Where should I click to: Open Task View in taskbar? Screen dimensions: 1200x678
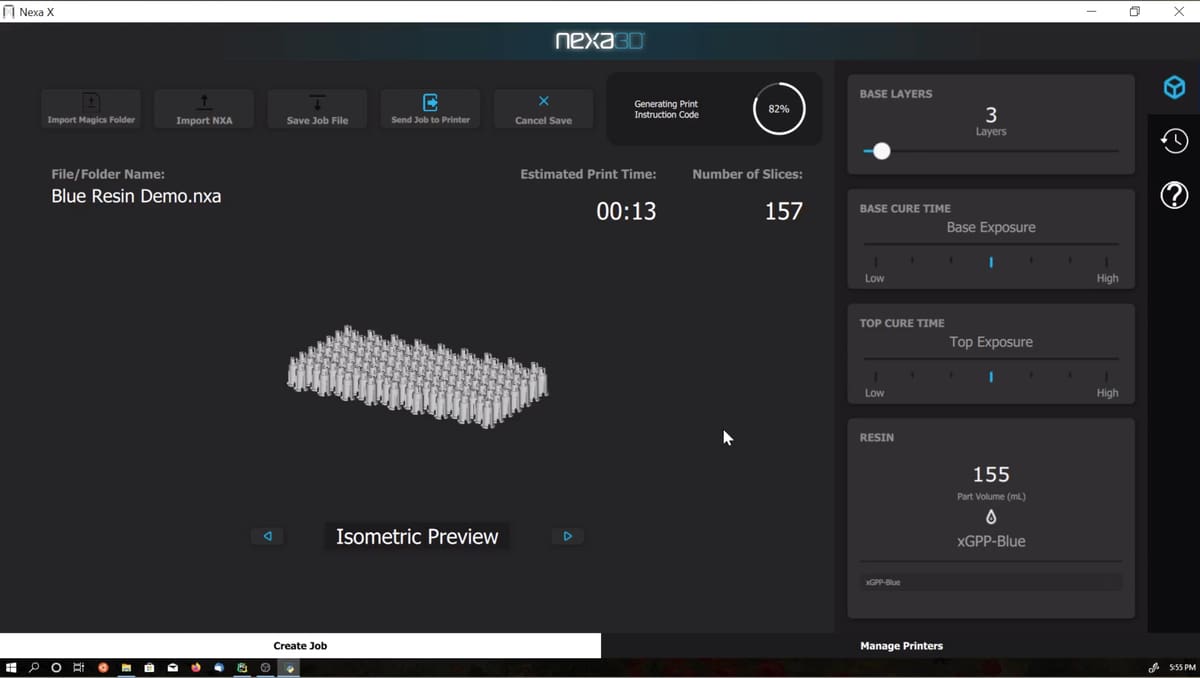pyautogui.click(x=79, y=668)
